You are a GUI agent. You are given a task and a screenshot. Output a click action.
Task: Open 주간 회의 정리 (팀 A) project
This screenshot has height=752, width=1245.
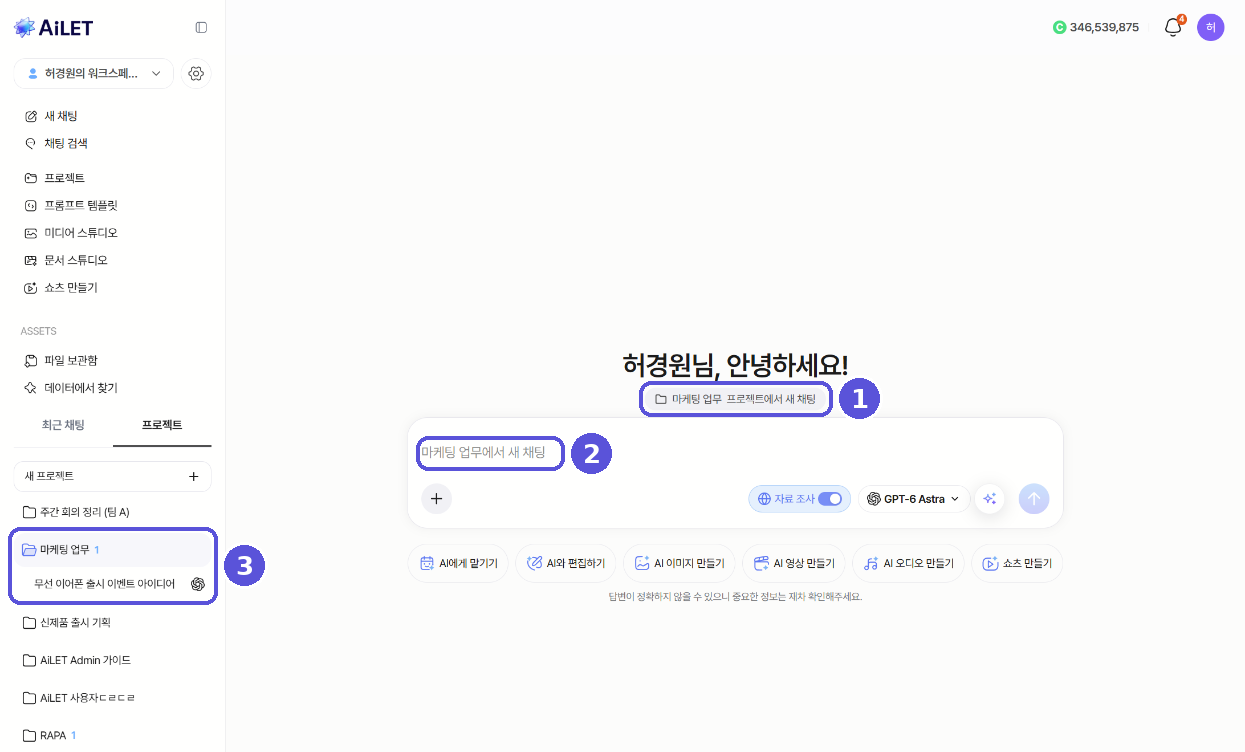pyautogui.click(x=112, y=512)
